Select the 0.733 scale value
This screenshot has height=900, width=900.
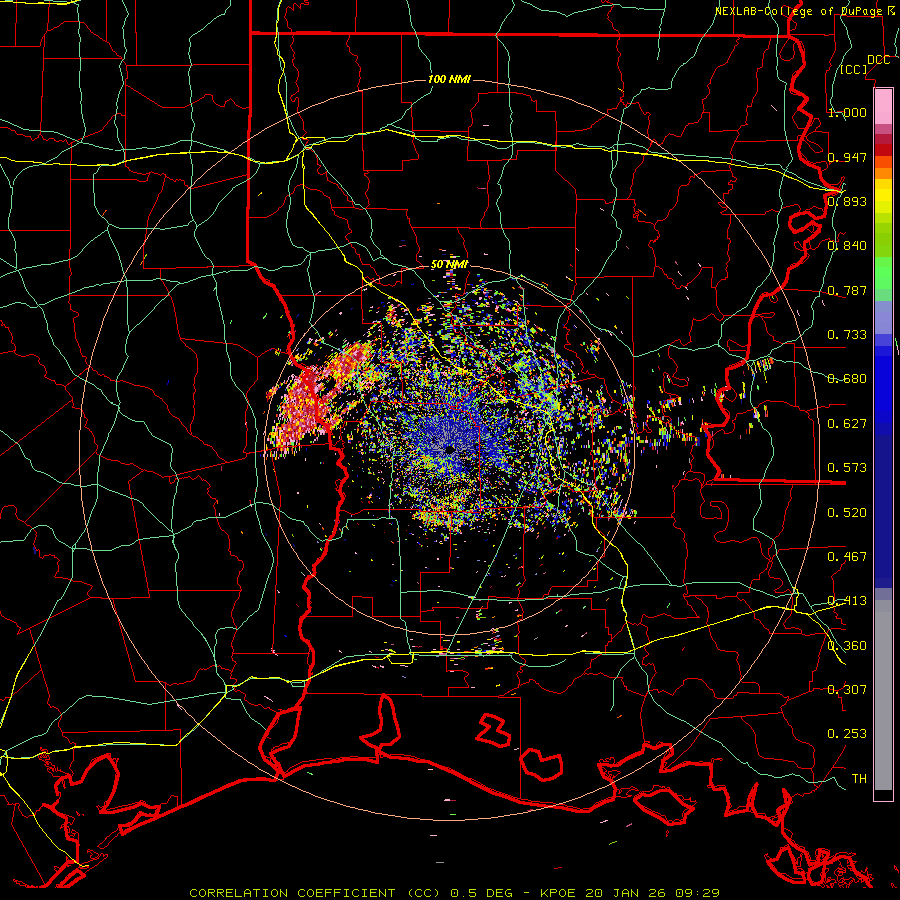click(847, 334)
